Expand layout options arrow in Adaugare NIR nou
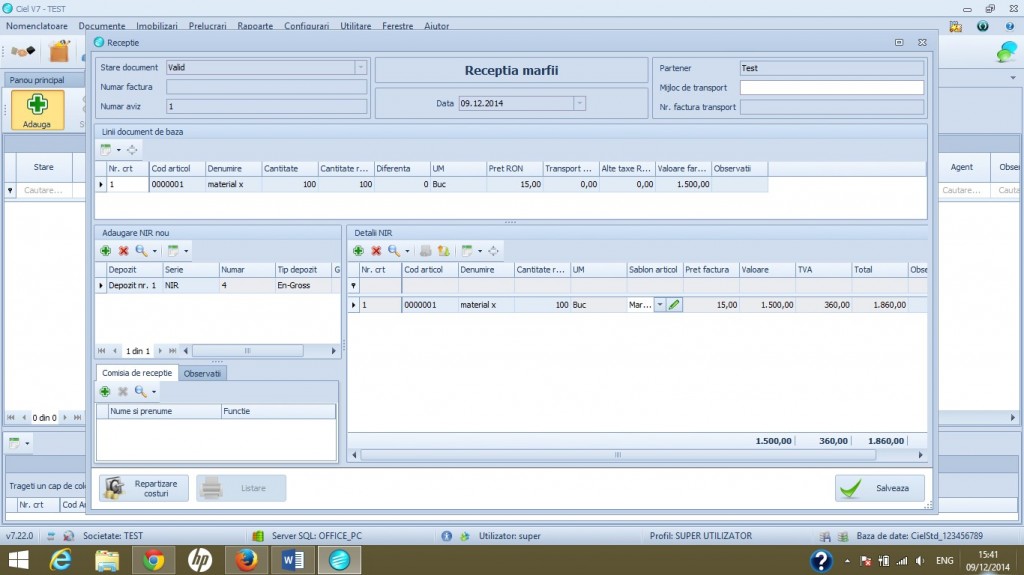This screenshot has height=575, width=1024. point(186,252)
